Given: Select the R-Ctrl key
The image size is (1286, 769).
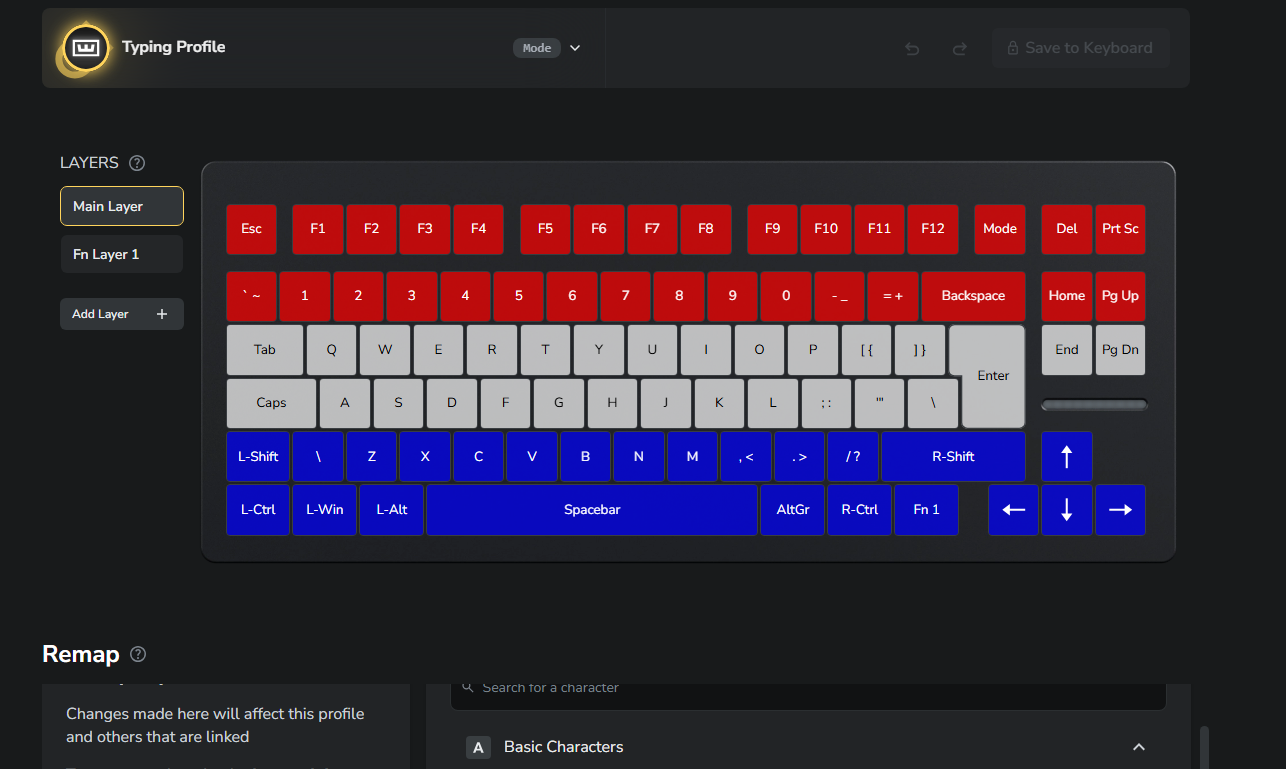Looking at the screenshot, I should click(860, 510).
